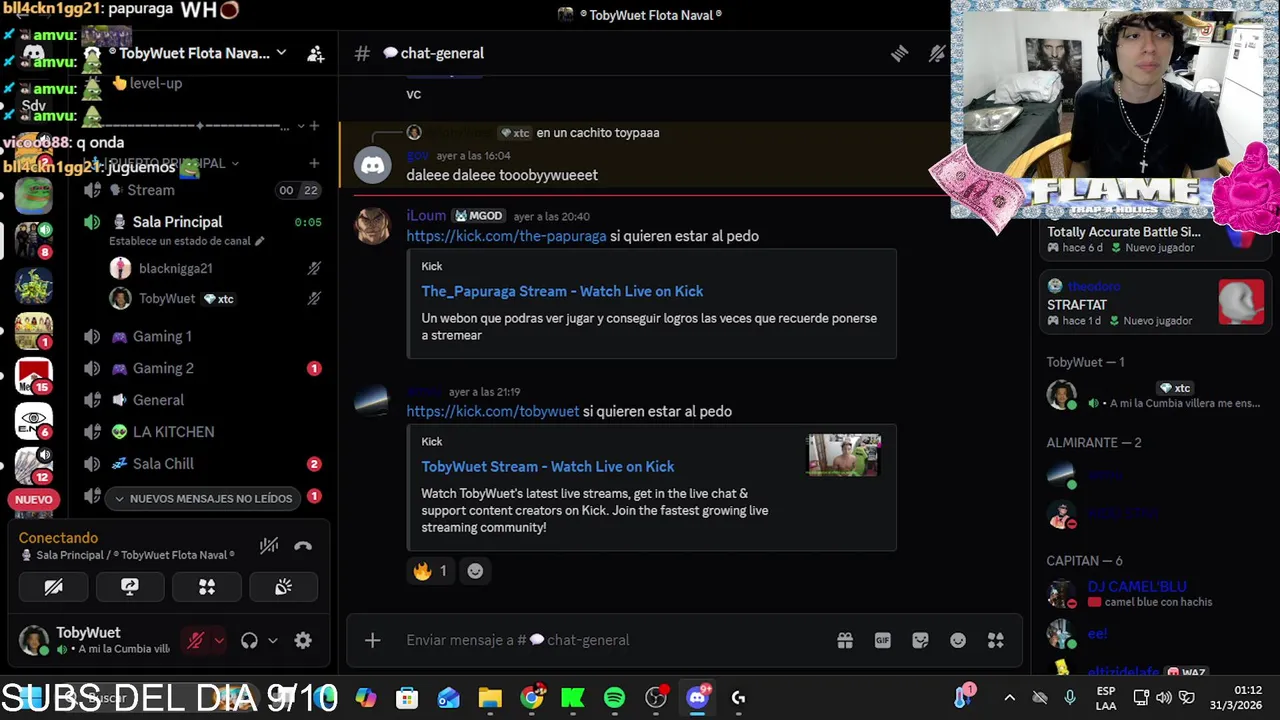This screenshot has height=720, width=1280.
Task: Select the red server icon with badge 15
Action: (33, 375)
